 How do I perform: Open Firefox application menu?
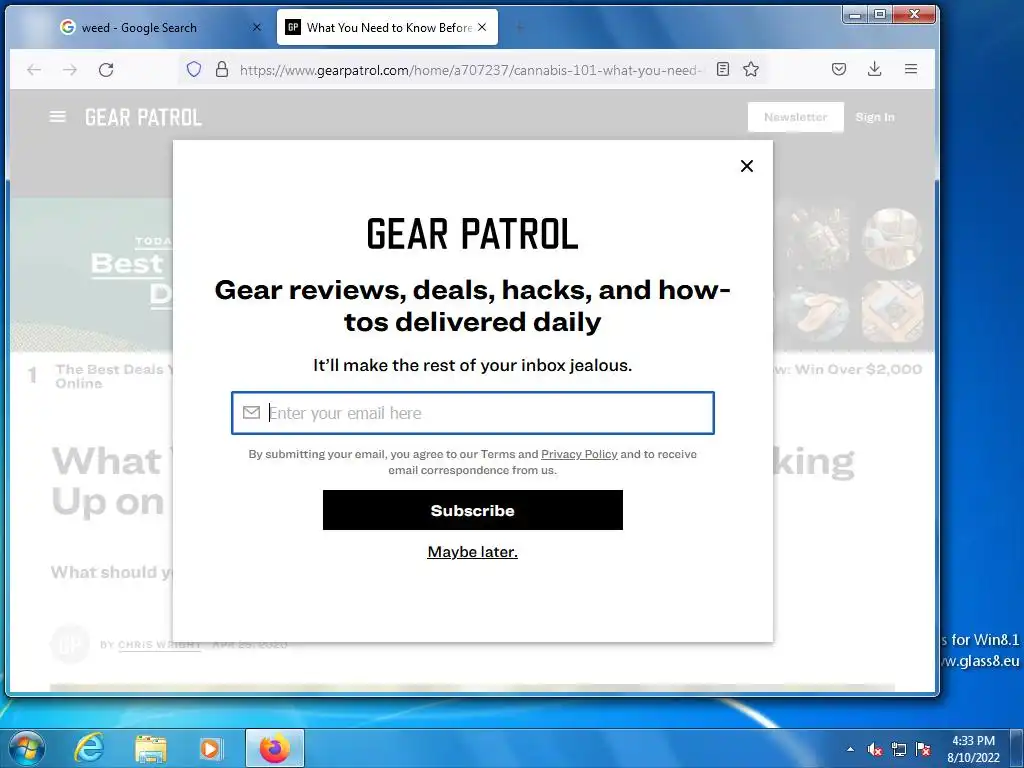[x=911, y=69]
